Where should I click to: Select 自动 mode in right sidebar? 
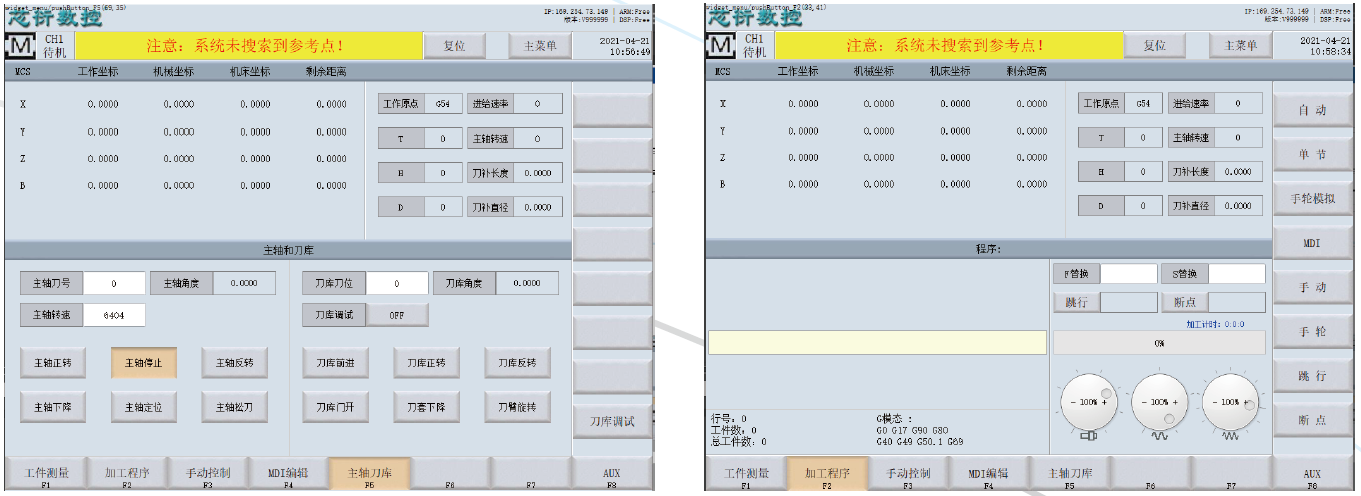pyautogui.click(x=1312, y=110)
